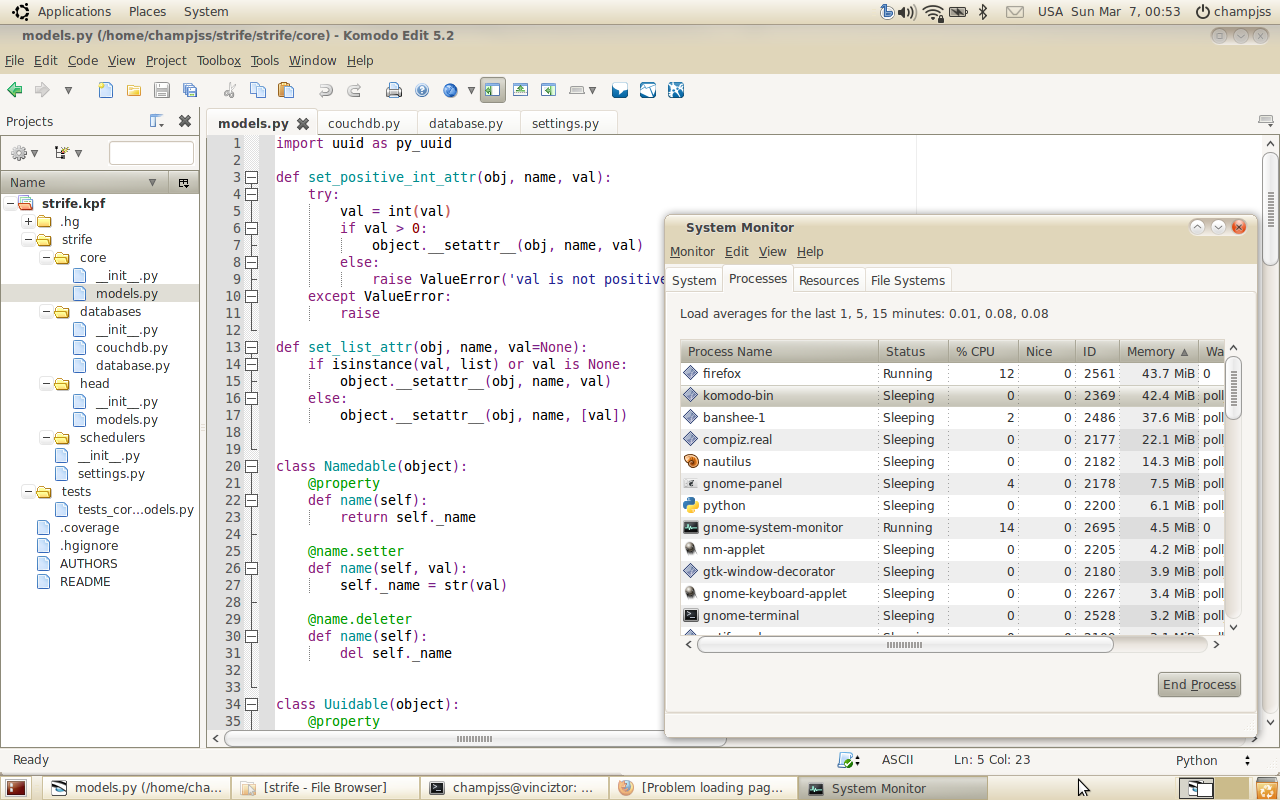Image resolution: width=1280 pixels, height=800 pixels.
Task: Click the Help question mark icon
Action: click(x=422, y=90)
